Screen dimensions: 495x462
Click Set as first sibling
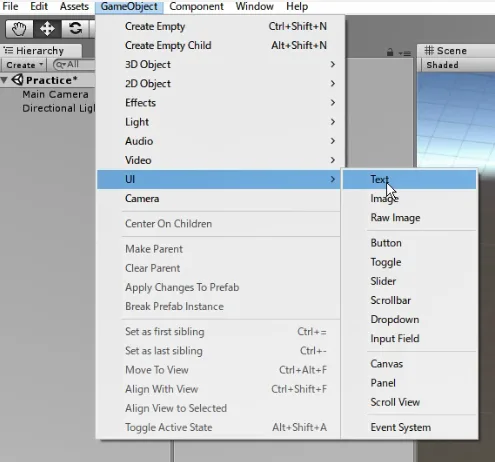click(x=219, y=332)
